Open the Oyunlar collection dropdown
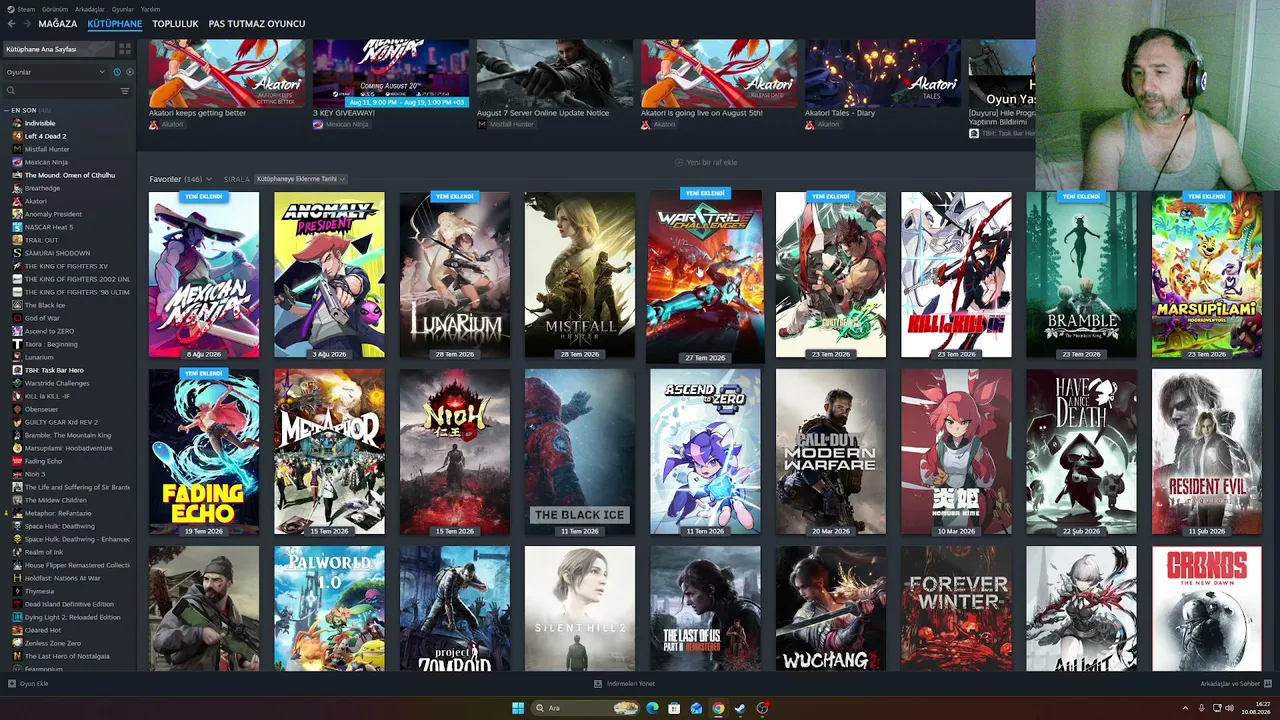Screen dimensions: 1280x720 point(55,72)
